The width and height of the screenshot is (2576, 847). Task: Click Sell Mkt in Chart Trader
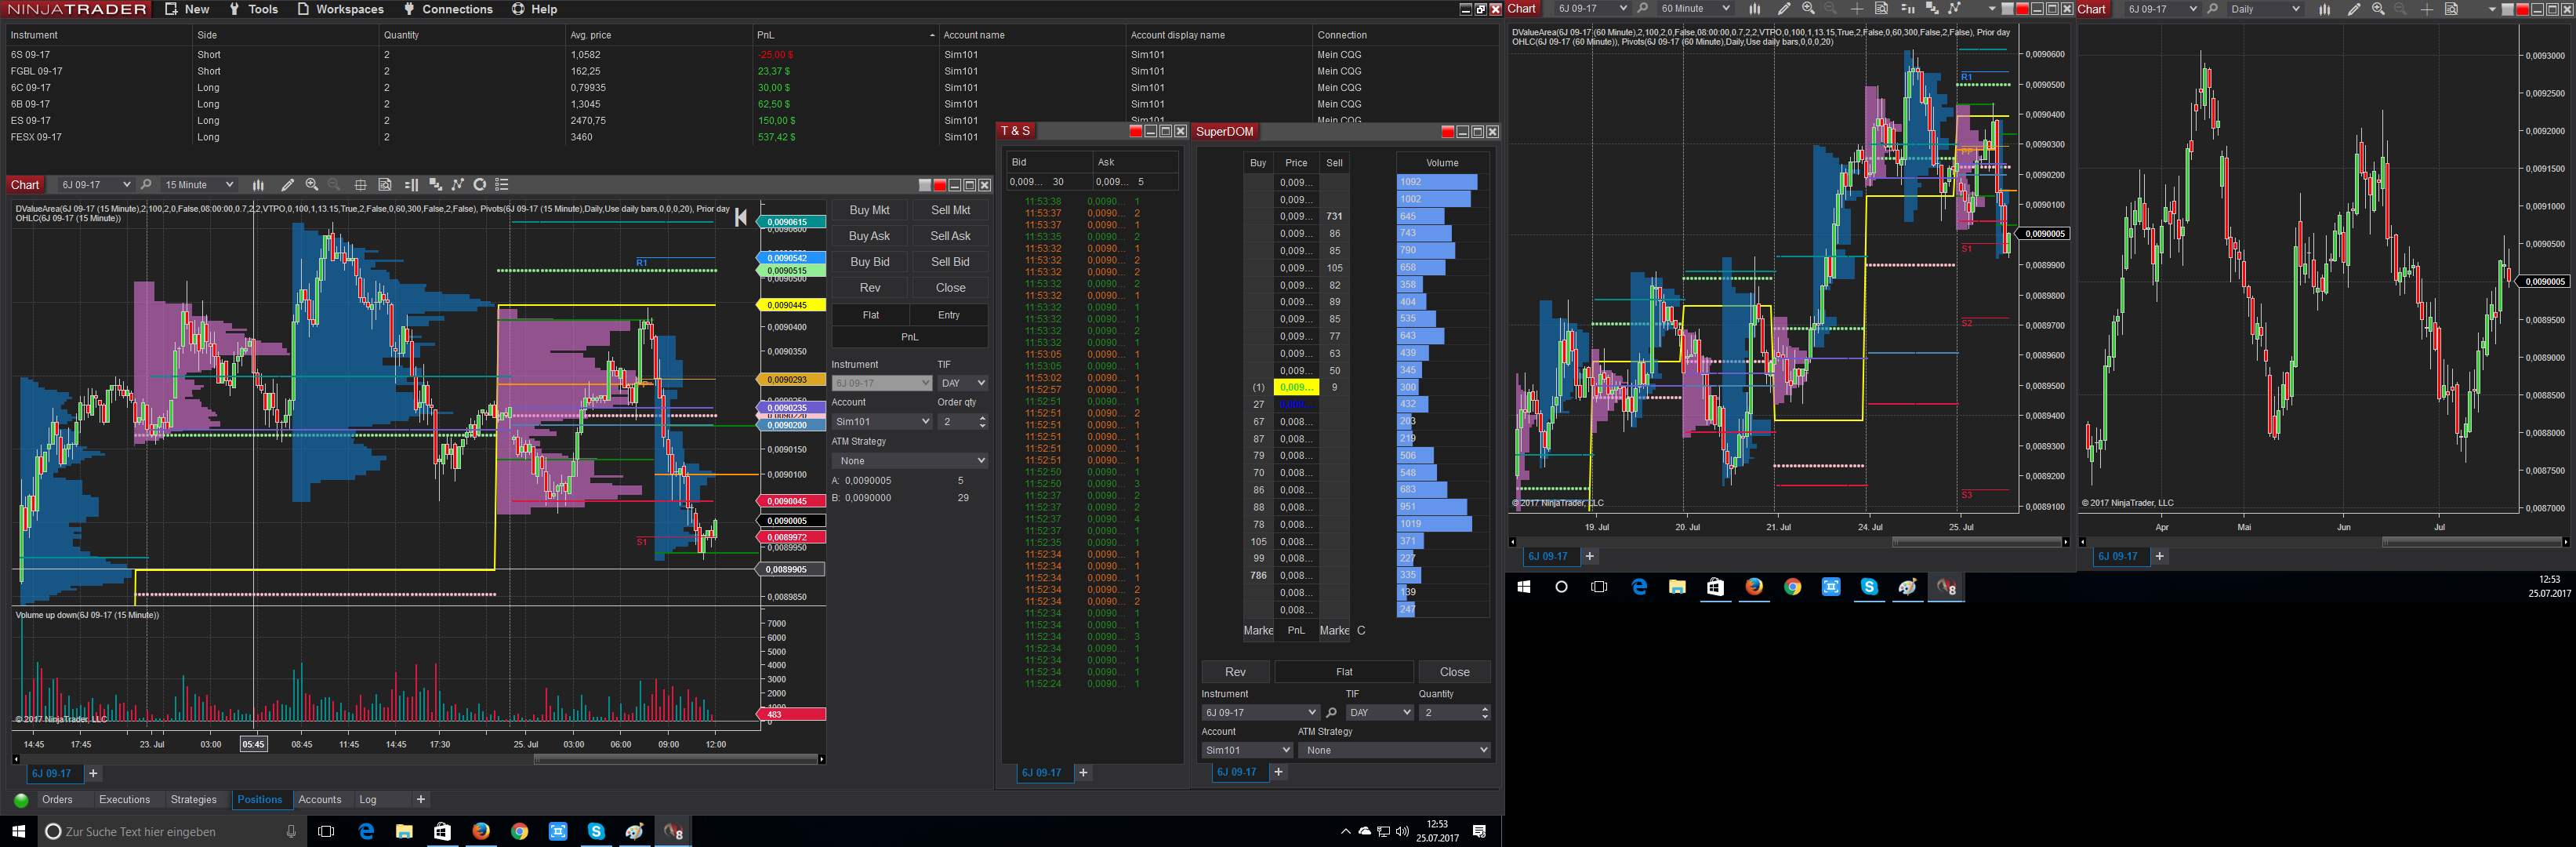click(950, 210)
